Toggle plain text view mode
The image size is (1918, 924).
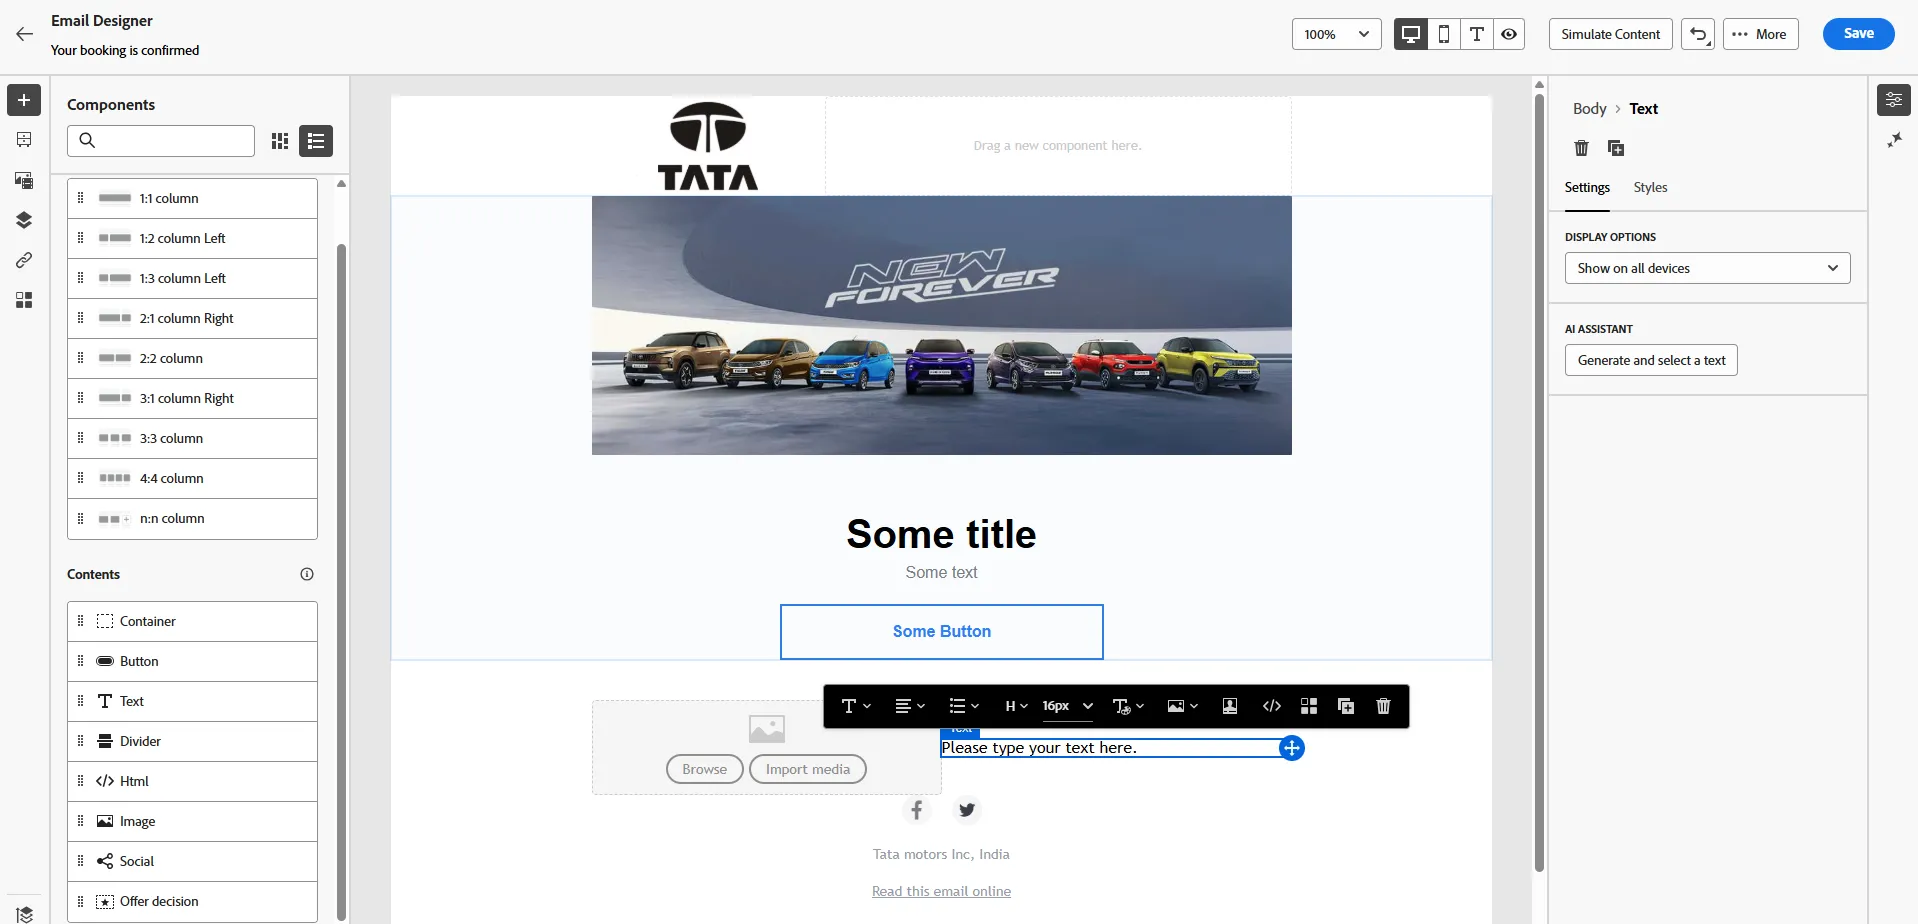pos(1476,34)
